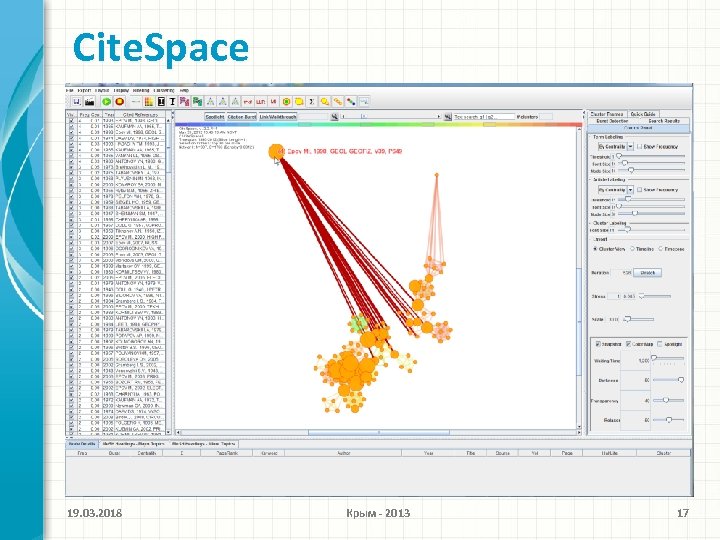Click the bold black-boxed I text icon
This screenshot has height=540, width=720.
point(161,101)
